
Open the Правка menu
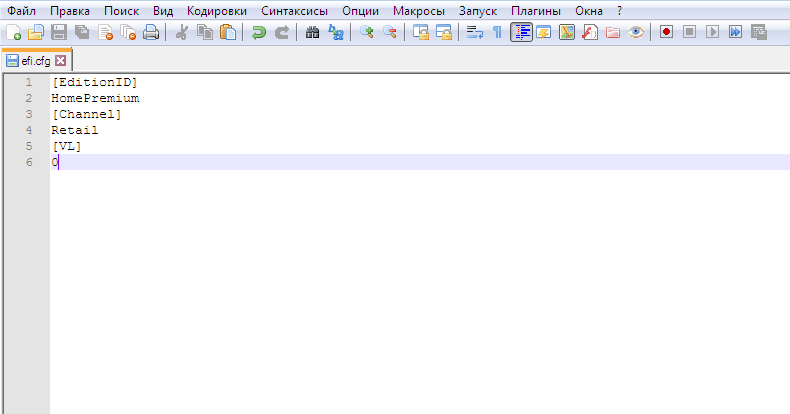pos(70,11)
